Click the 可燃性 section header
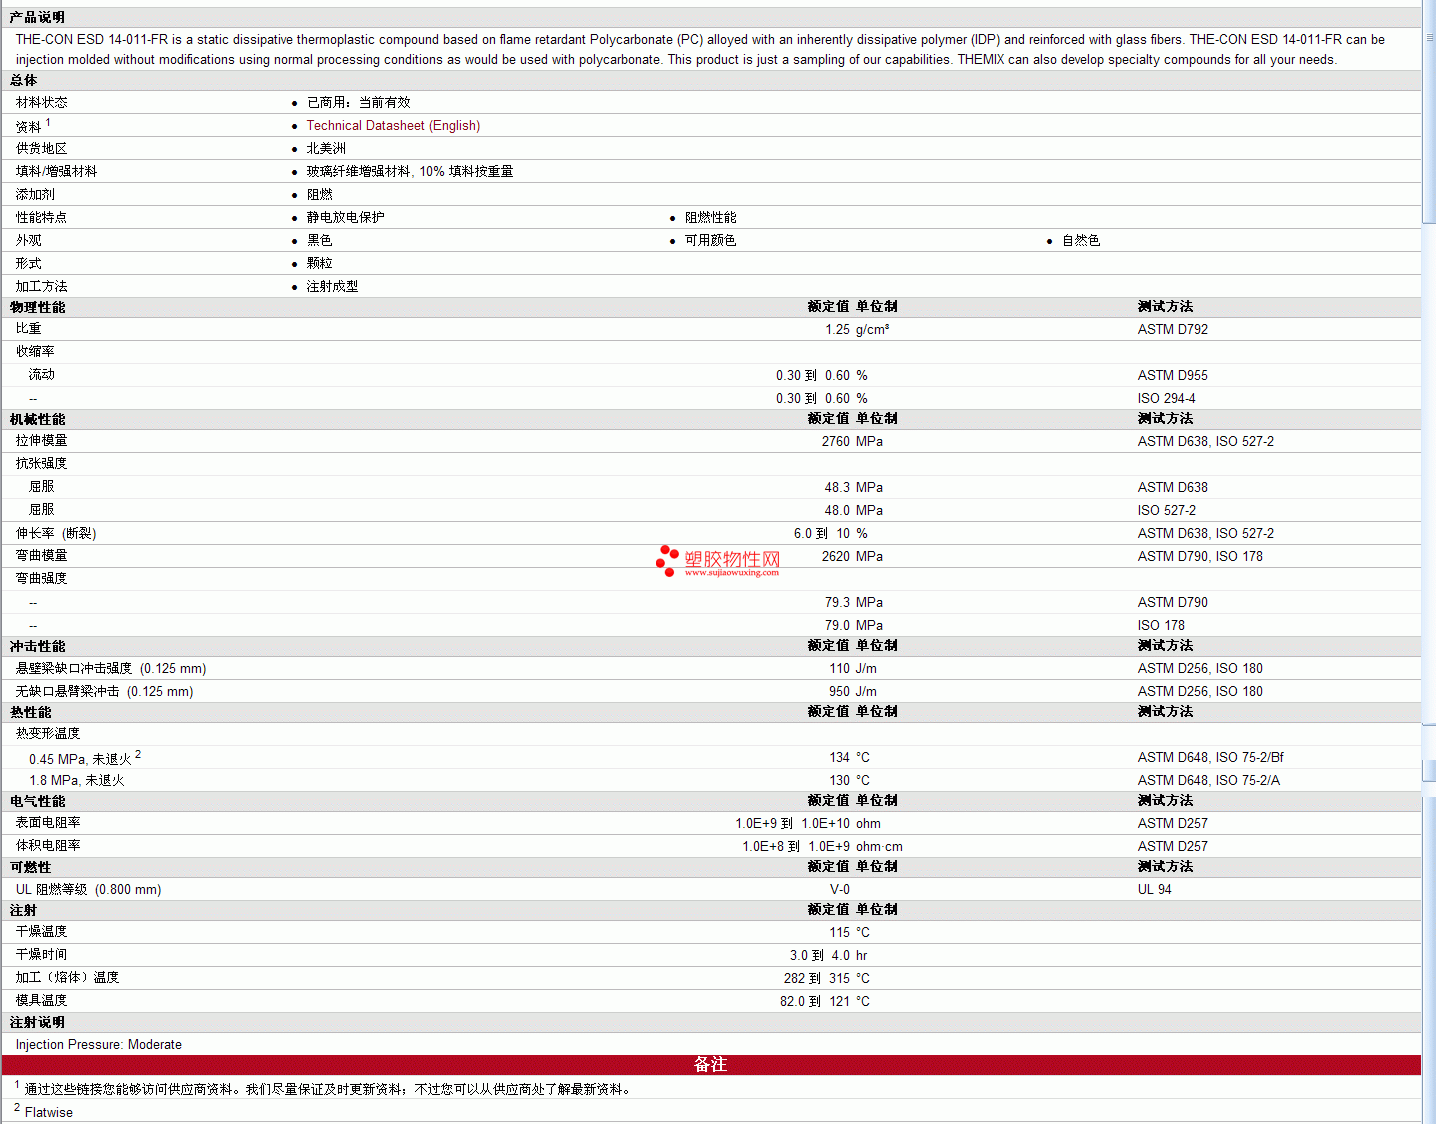This screenshot has height=1124, width=1436. [30, 867]
